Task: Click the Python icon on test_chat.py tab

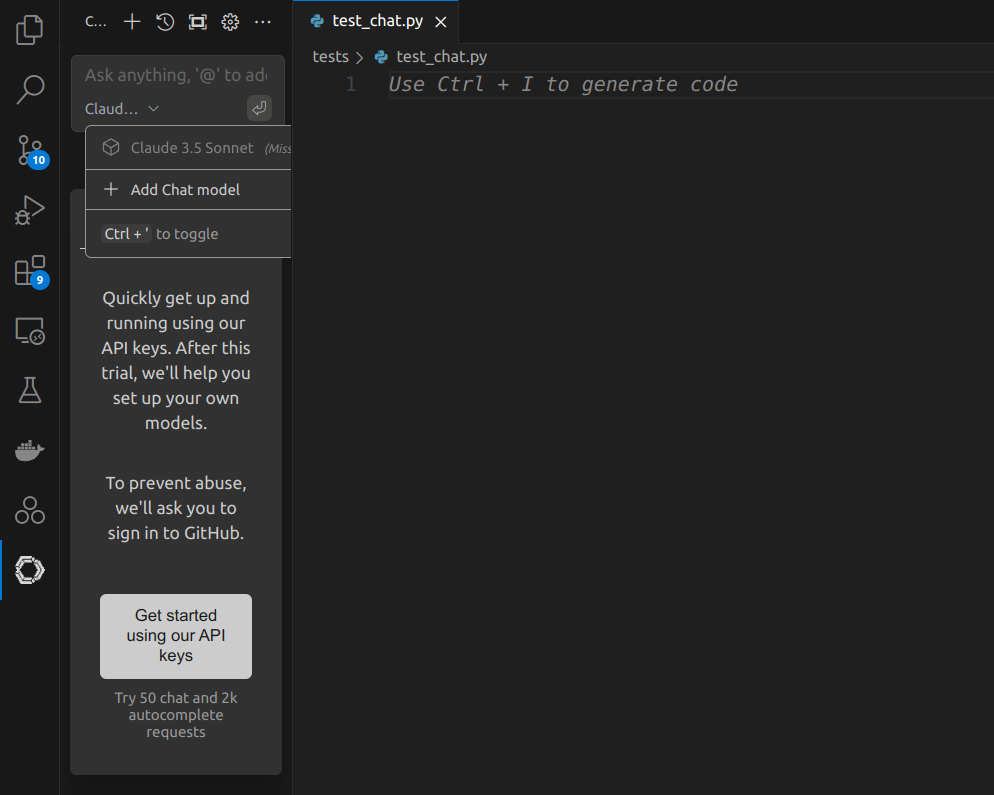Action: (x=317, y=21)
